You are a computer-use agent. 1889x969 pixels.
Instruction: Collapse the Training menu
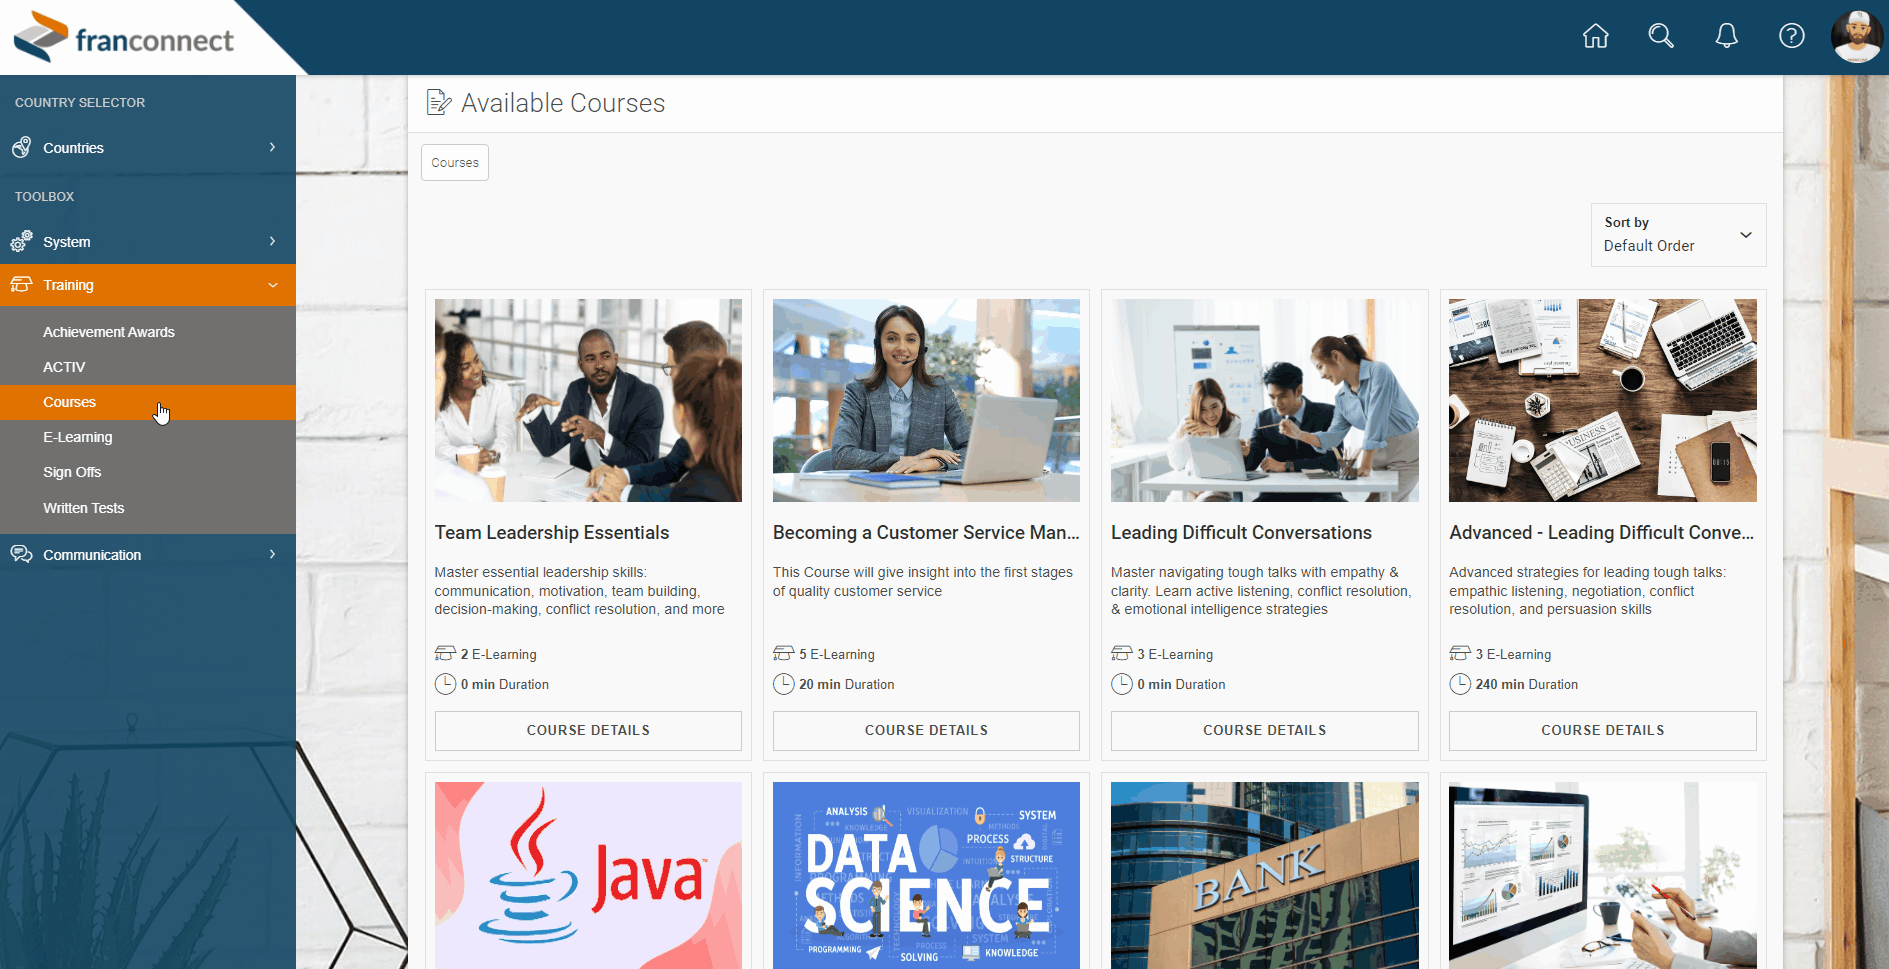(x=272, y=285)
